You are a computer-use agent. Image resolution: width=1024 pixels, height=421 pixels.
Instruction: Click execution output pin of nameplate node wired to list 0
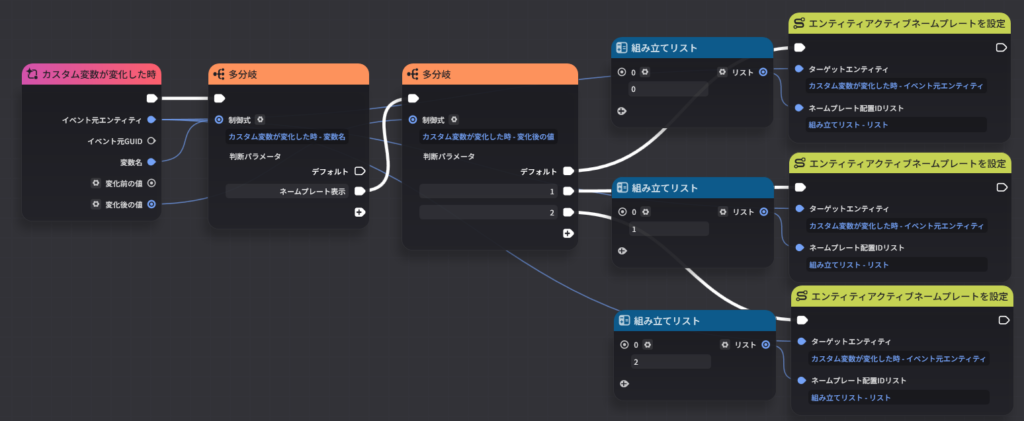1000,48
